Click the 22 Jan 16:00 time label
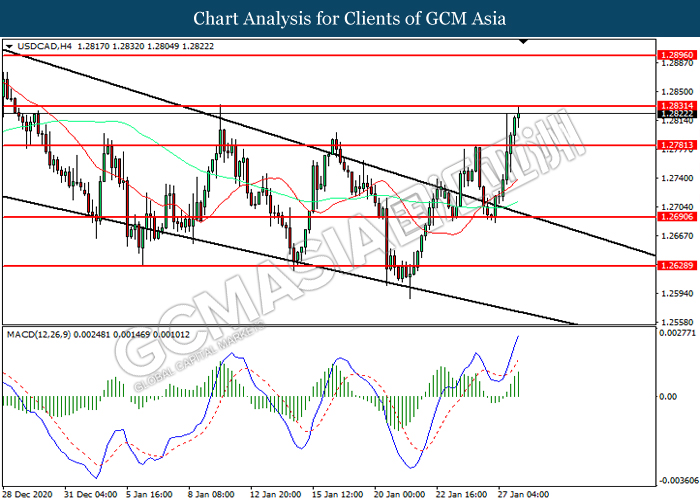Screen dimensions: 700x500 462,494
